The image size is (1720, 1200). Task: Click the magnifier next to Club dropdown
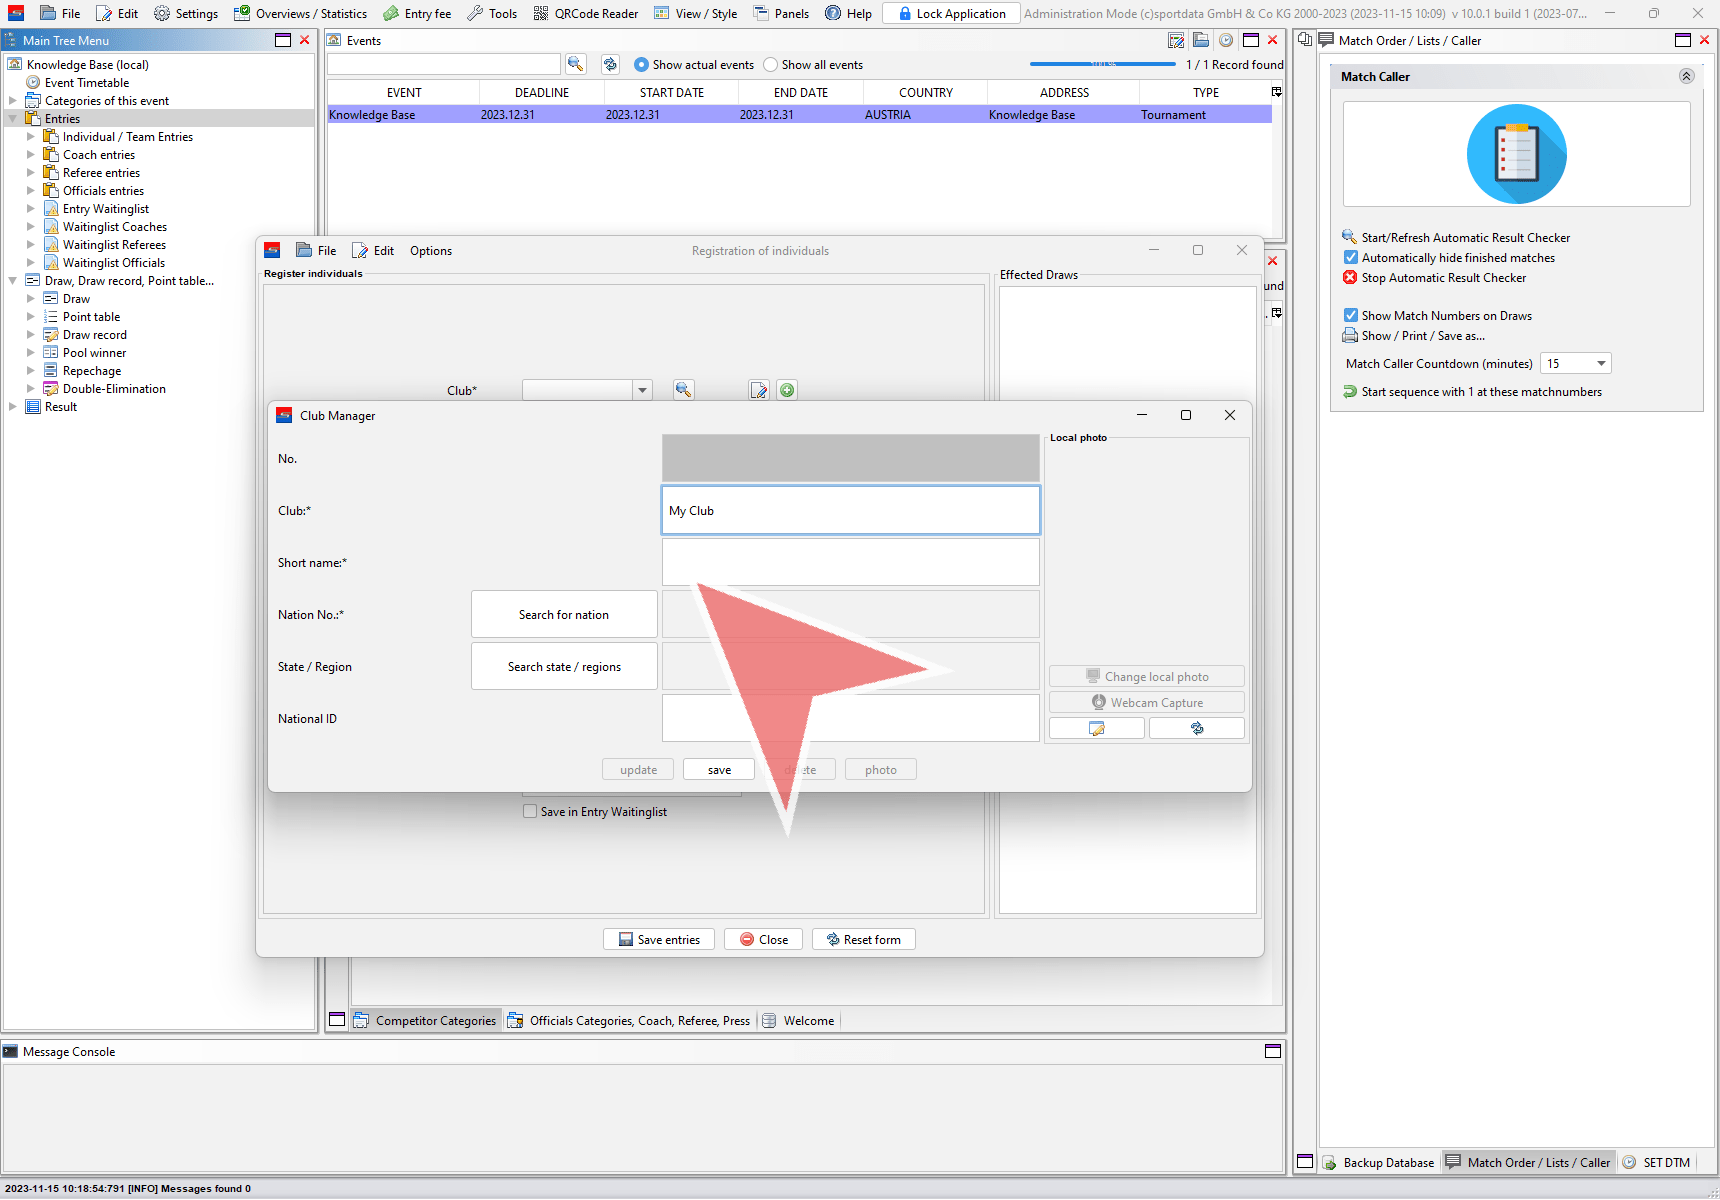click(x=684, y=390)
